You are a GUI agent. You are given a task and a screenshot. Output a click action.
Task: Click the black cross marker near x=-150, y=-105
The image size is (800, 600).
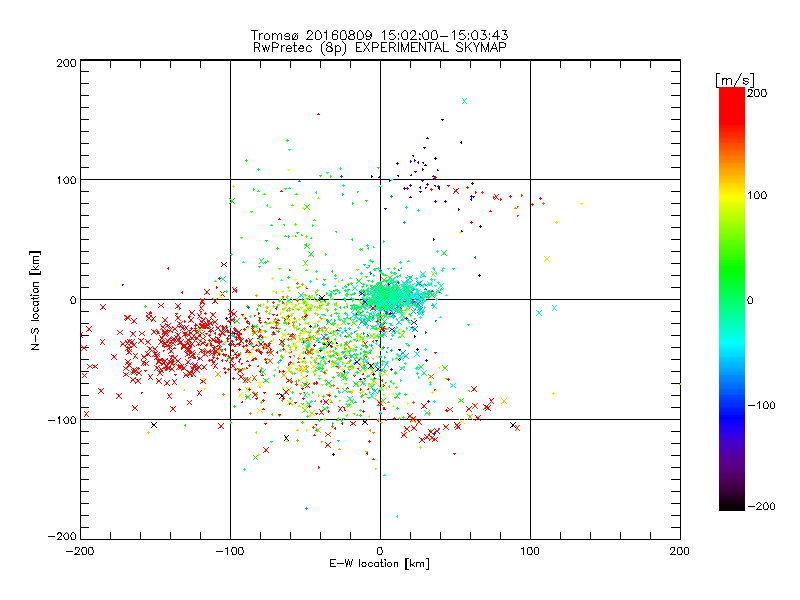coord(154,425)
